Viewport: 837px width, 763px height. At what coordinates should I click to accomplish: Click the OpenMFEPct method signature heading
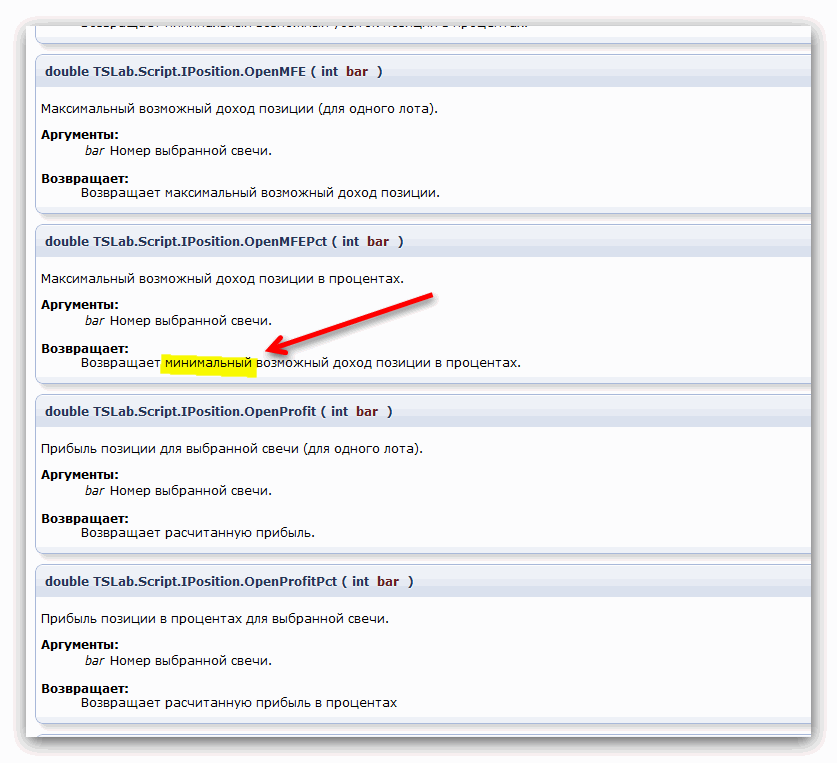(x=224, y=241)
